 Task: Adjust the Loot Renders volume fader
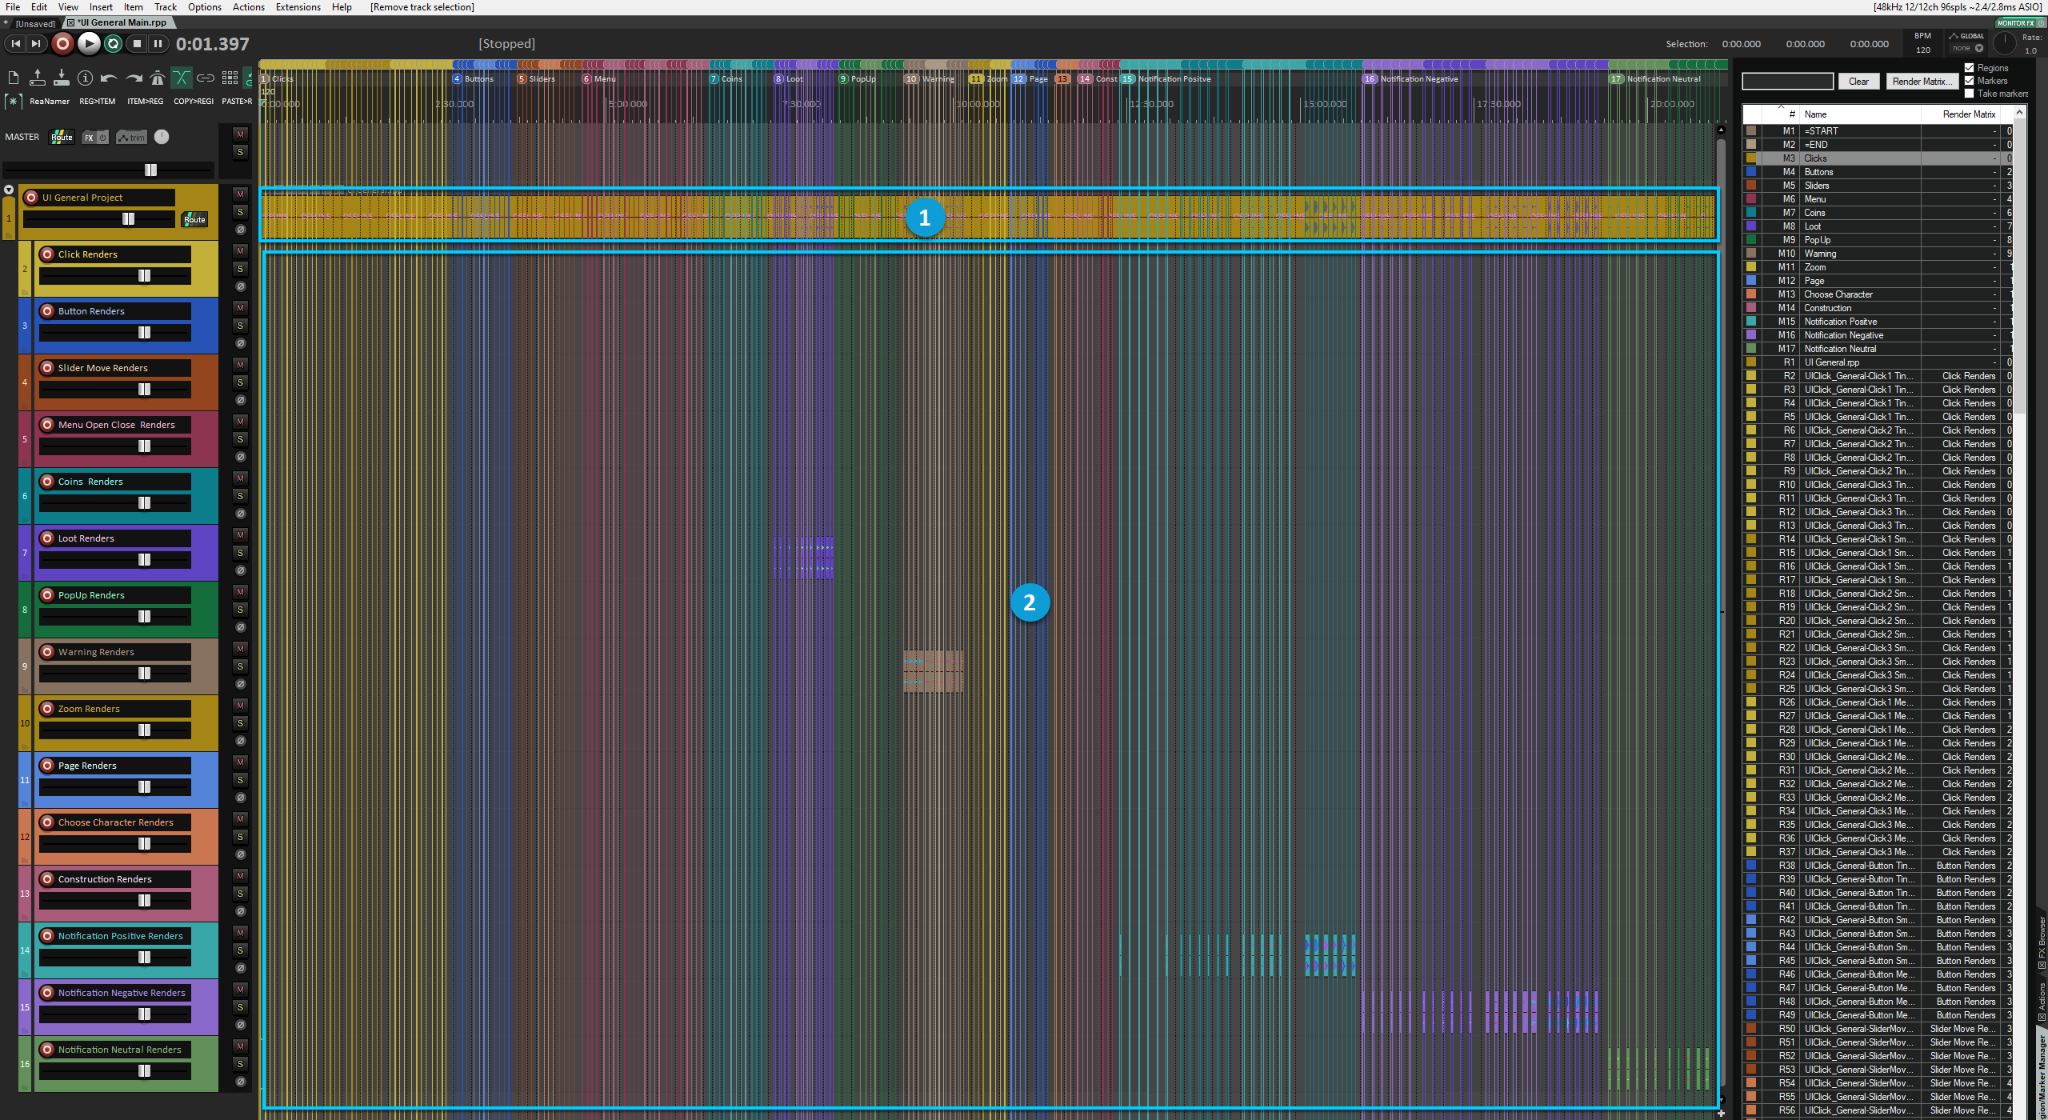(144, 560)
